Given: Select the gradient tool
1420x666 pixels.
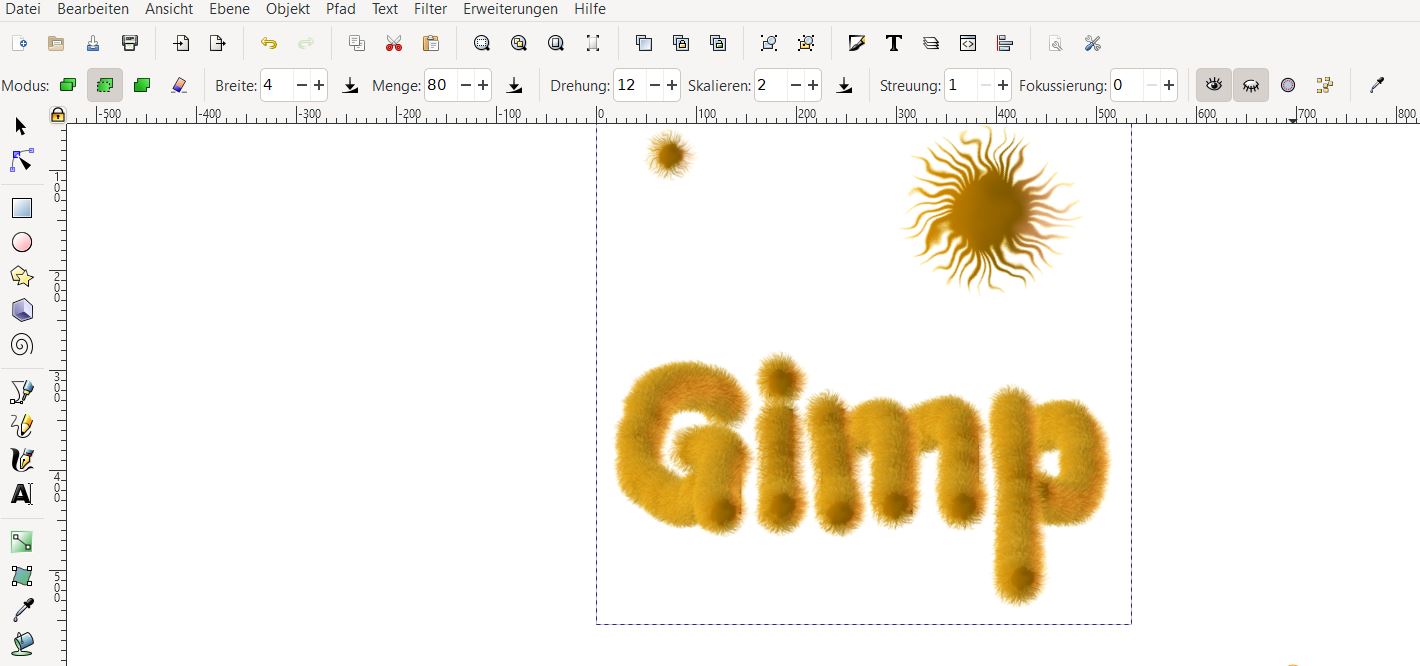Looking at the screenshot, I should coord(21,542).
